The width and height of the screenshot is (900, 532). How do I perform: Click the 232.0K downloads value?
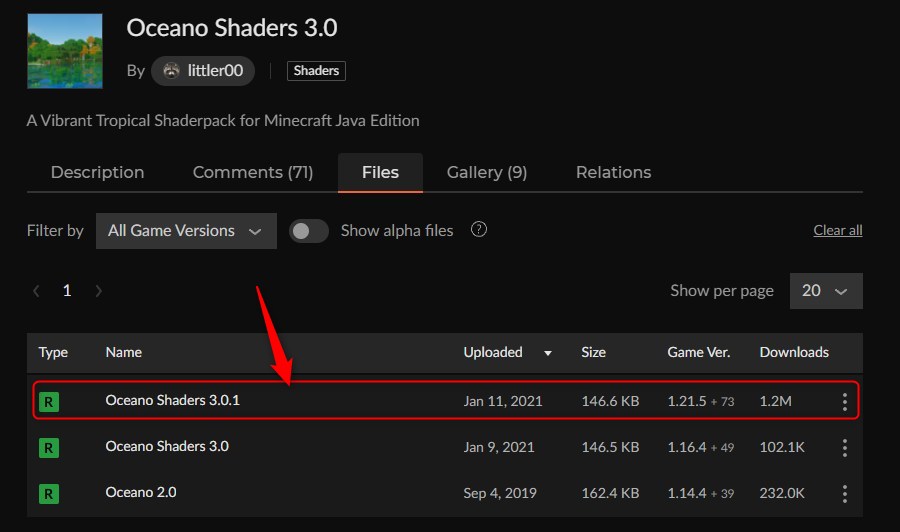tap(782, 493)
